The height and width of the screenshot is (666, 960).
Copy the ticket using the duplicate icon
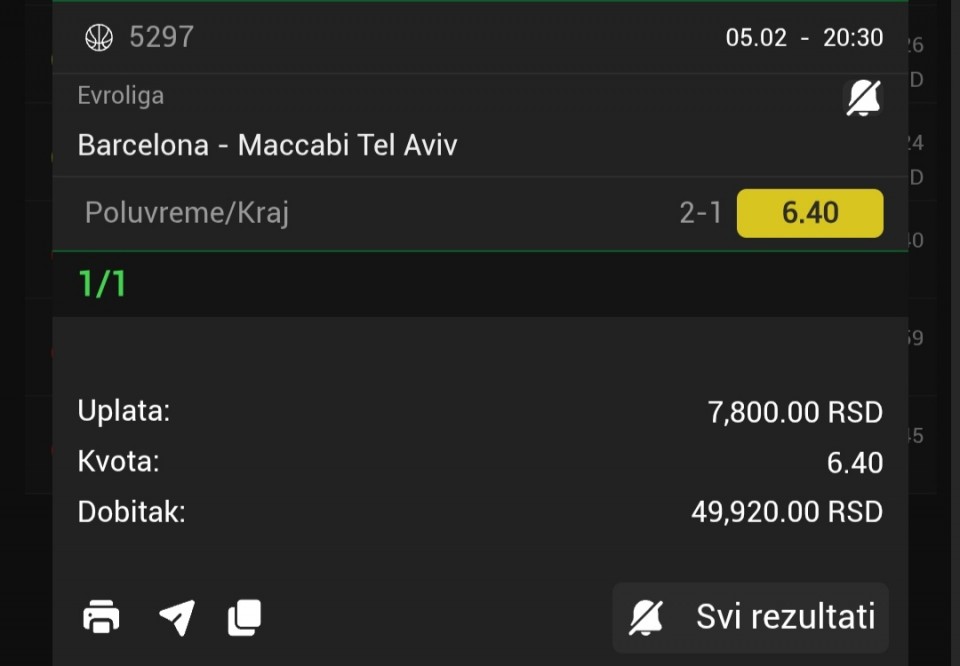coord(245,617)
